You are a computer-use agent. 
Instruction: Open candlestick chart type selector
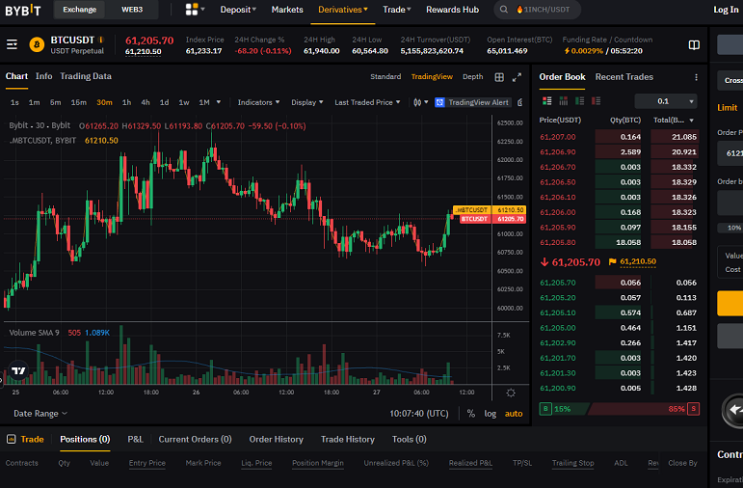point(420,102)
